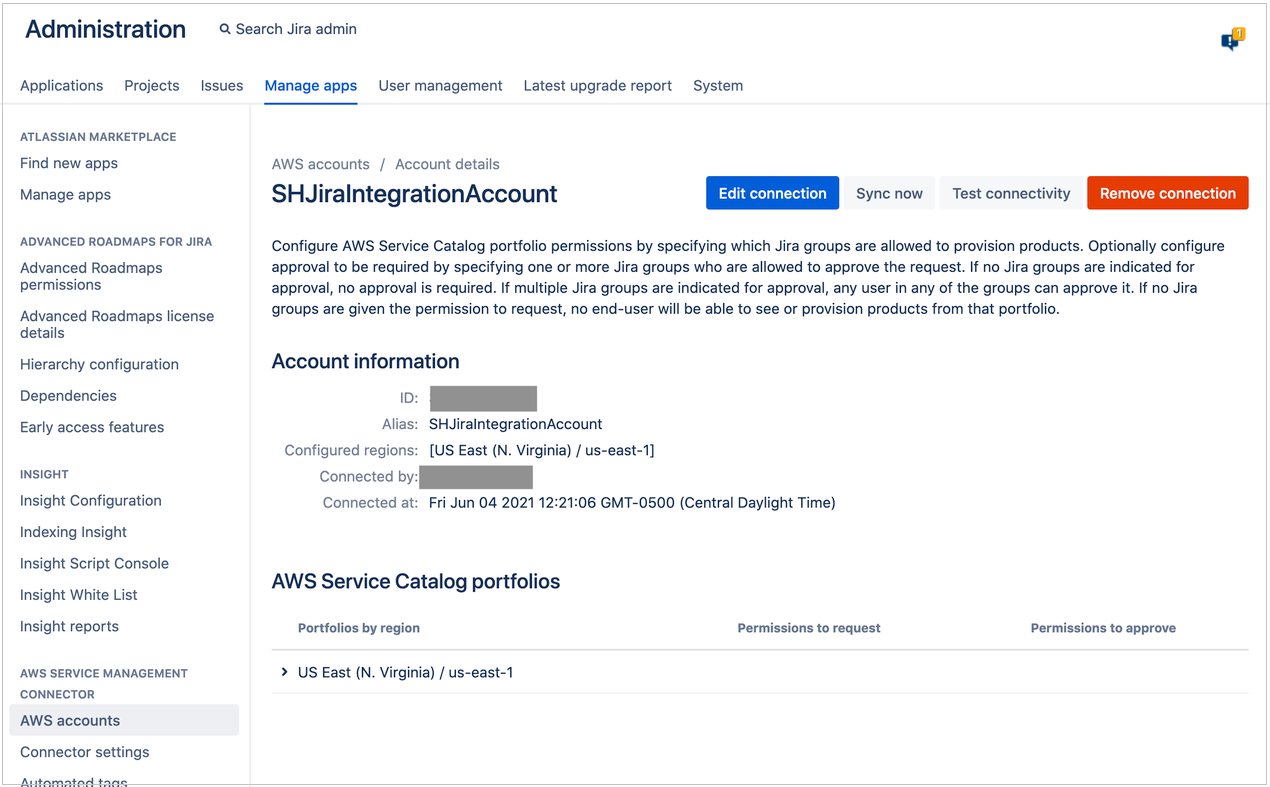Open Insight reports

pos(69,626)
